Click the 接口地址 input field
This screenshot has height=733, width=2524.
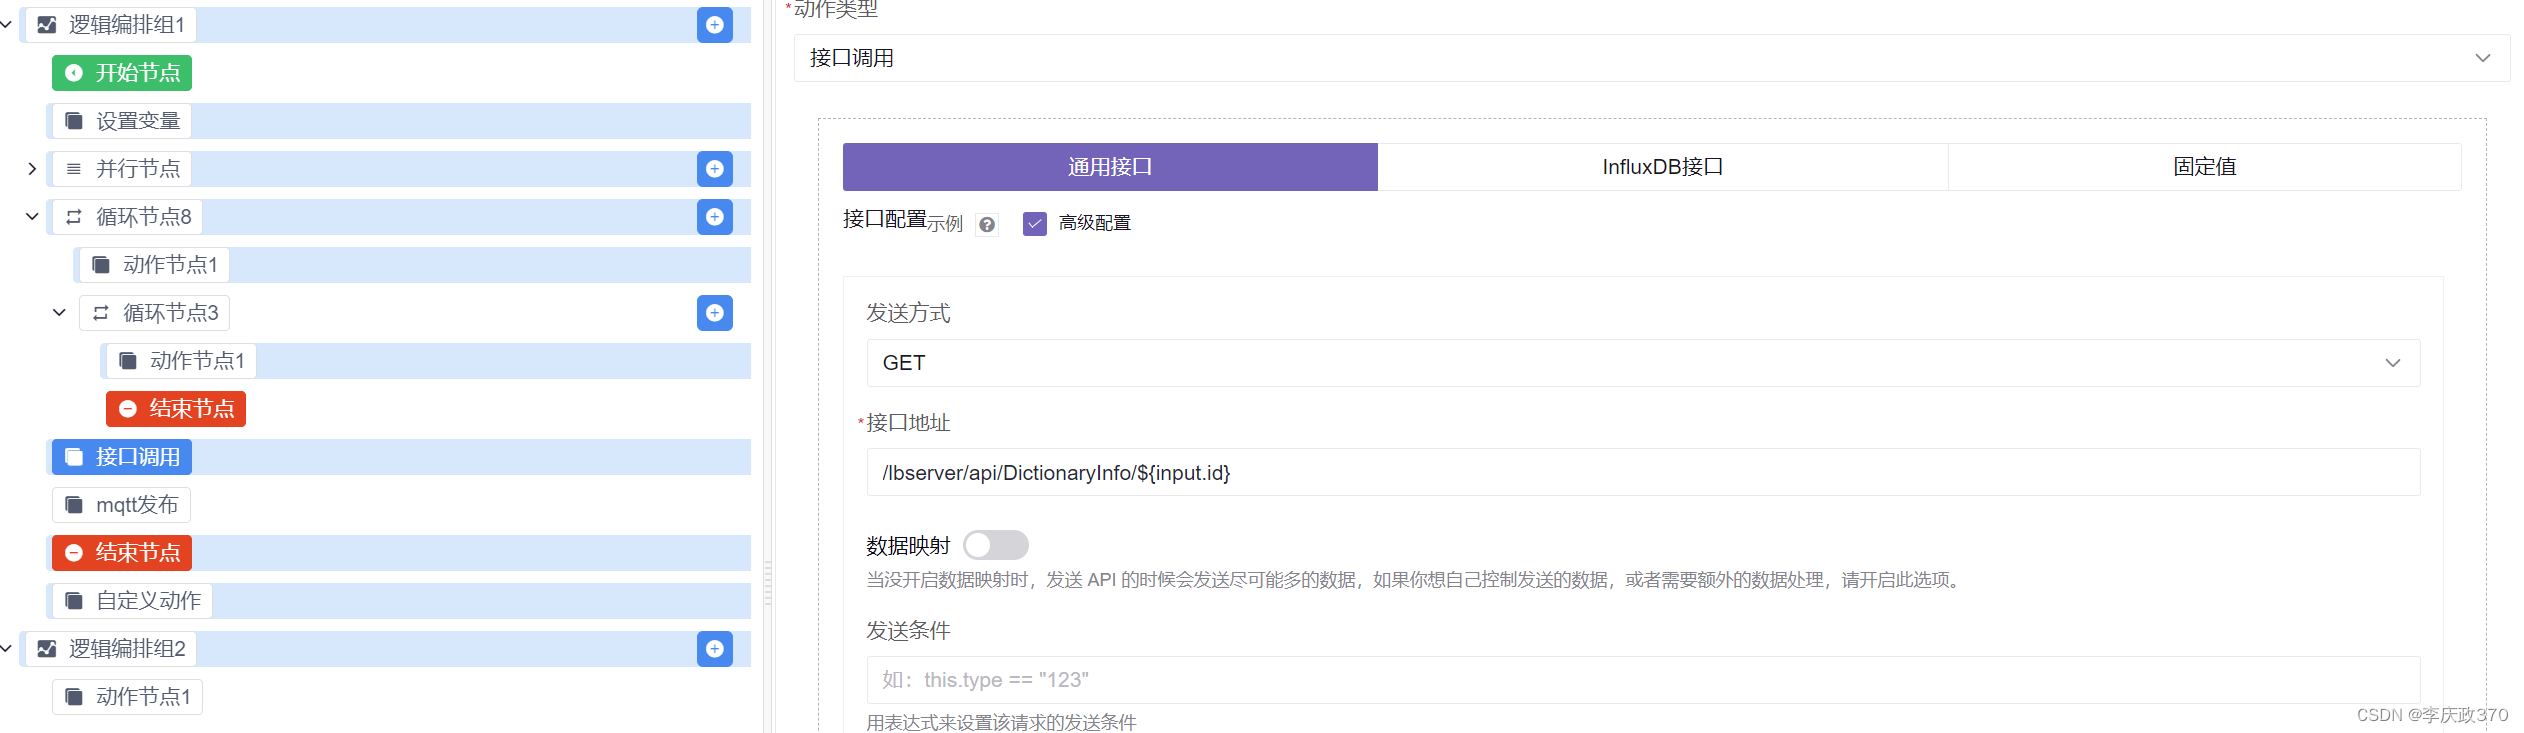click(x=1643, y=472)
